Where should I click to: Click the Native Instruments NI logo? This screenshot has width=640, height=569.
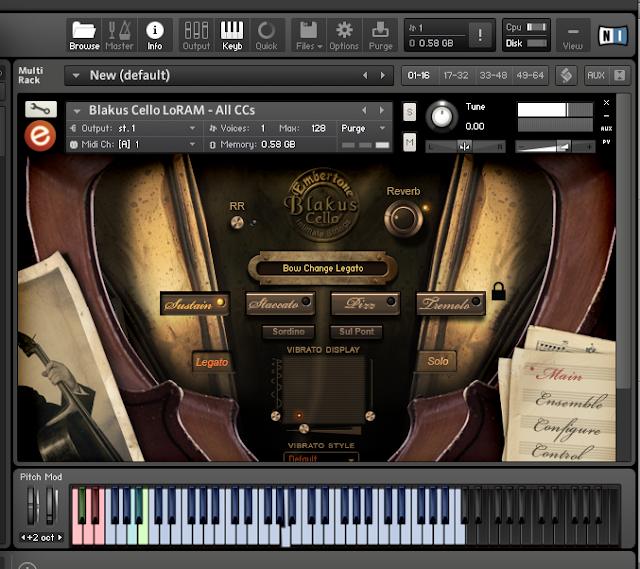[x=612, y=36]
